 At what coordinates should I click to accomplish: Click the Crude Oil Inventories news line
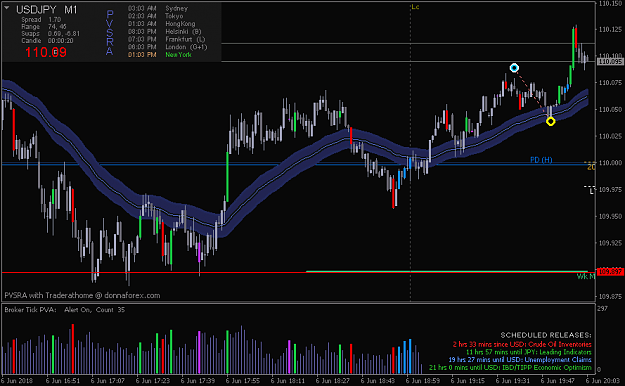[x=522, y=344]
